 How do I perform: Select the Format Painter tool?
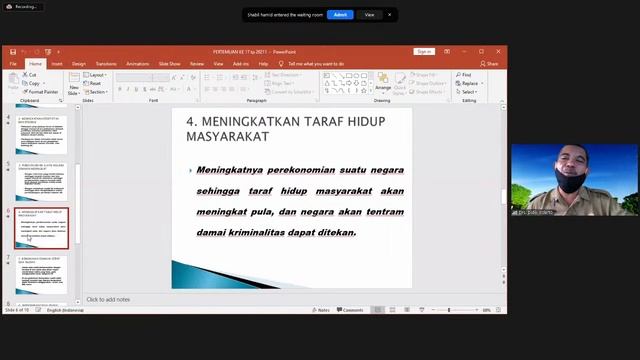pos(40,92)
